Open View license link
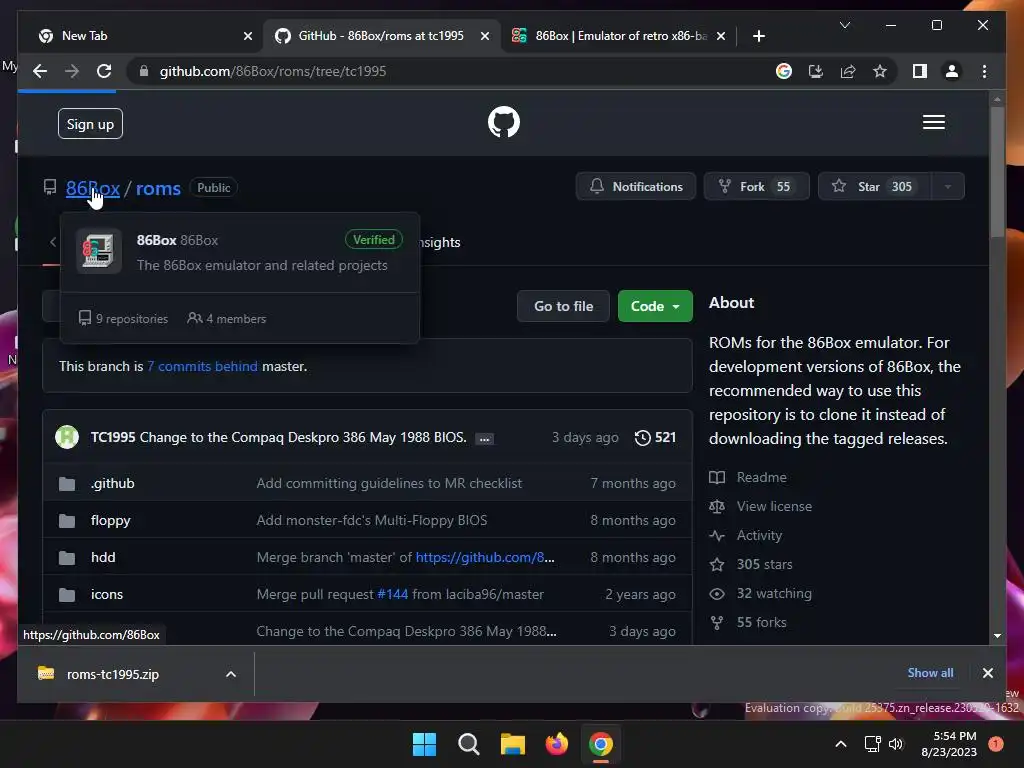 [x=774, y=506]
